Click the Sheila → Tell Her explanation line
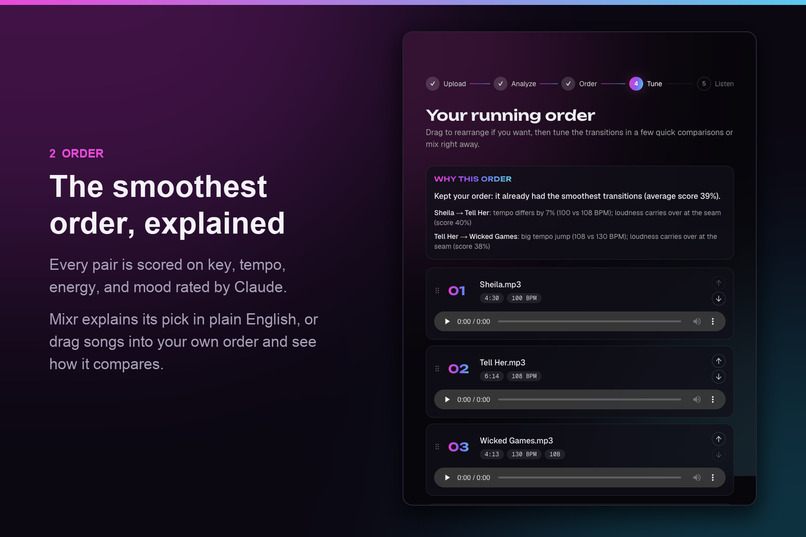The image size is (806, 537). click(x=577, y=217)
